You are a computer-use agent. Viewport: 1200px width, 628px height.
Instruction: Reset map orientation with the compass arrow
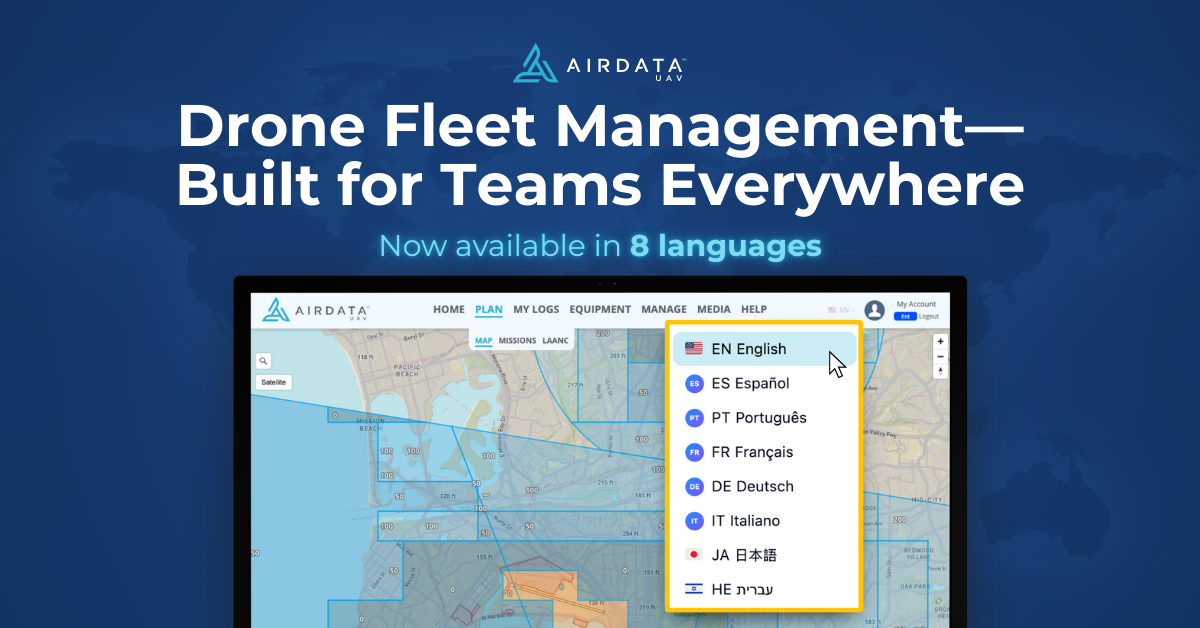pyautogui.click(x=940, y=371)
